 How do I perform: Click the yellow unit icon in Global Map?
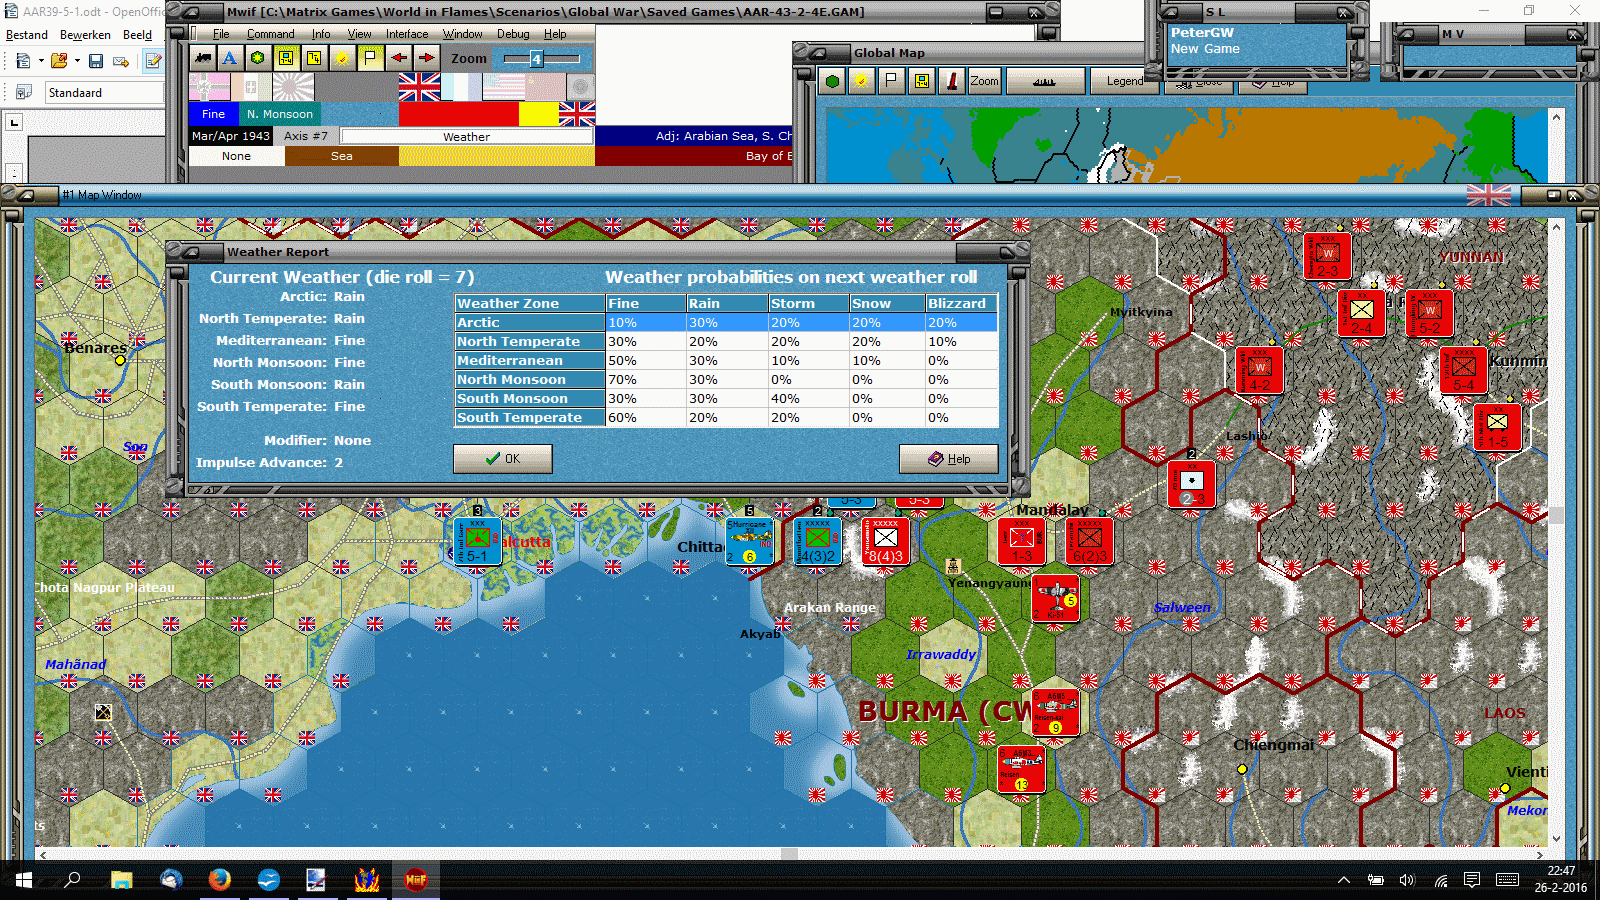[921, 81]
